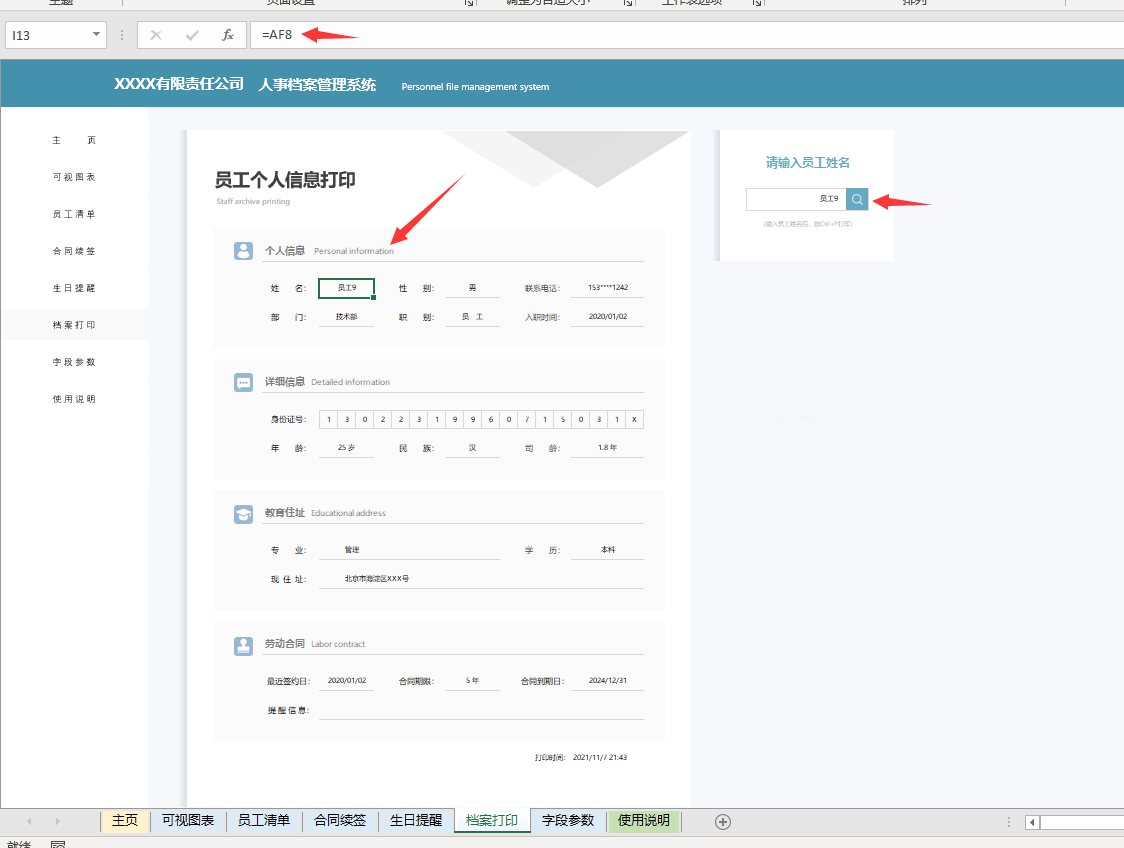
Task: Click the 职别 value 员 工
Action: pyautogui.click(x=472, y=316)
